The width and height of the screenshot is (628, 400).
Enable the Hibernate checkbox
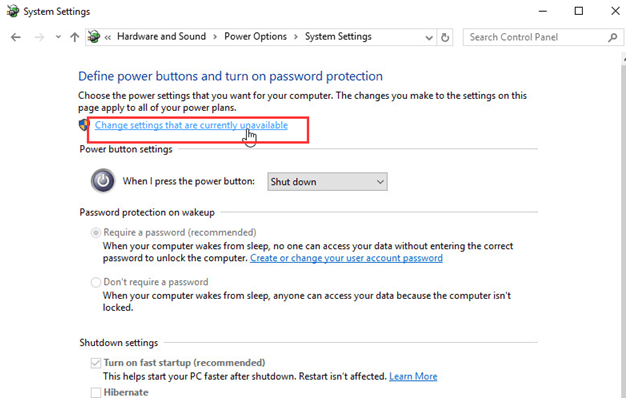[x=96, y=393]
